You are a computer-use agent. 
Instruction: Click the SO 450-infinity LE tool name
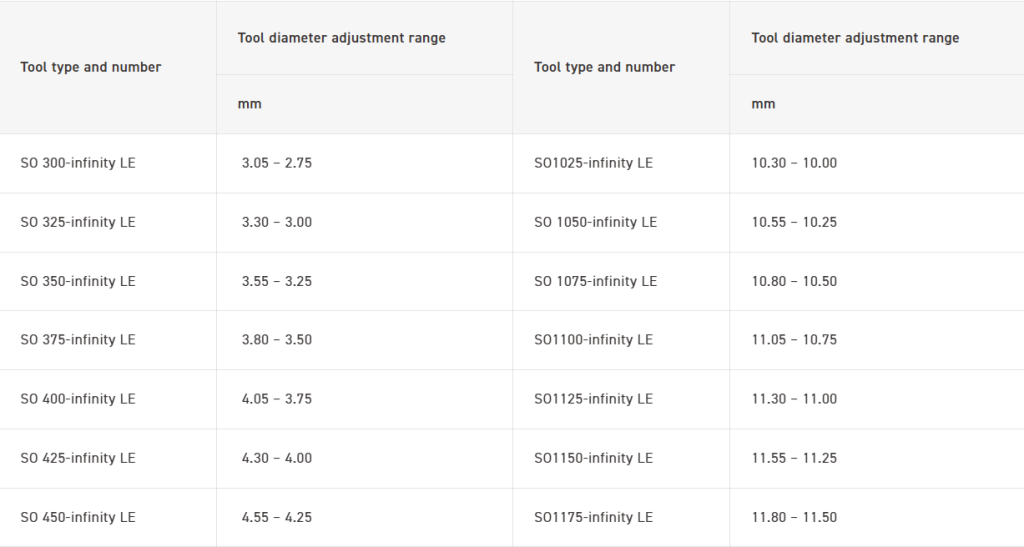coord(78,517)
